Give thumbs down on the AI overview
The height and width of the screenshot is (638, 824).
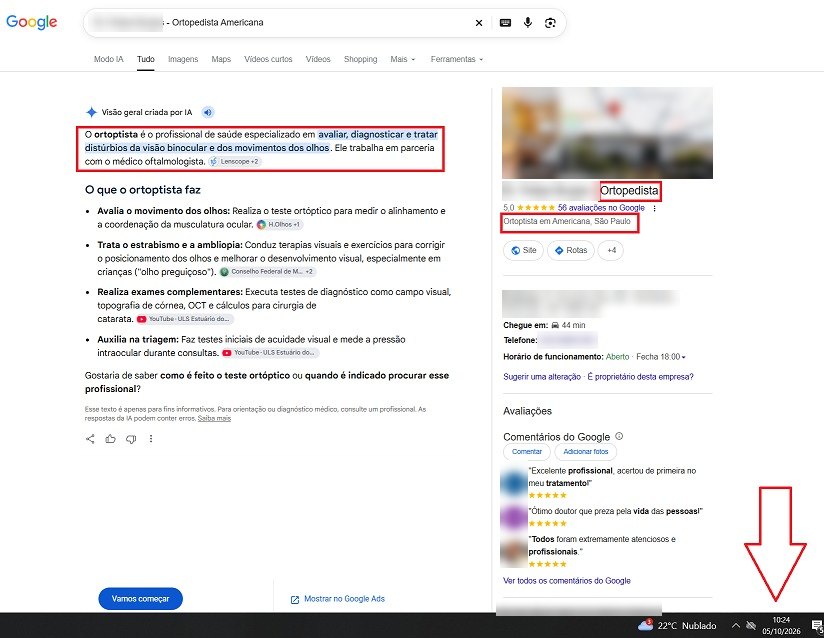(x=131, y=439)
